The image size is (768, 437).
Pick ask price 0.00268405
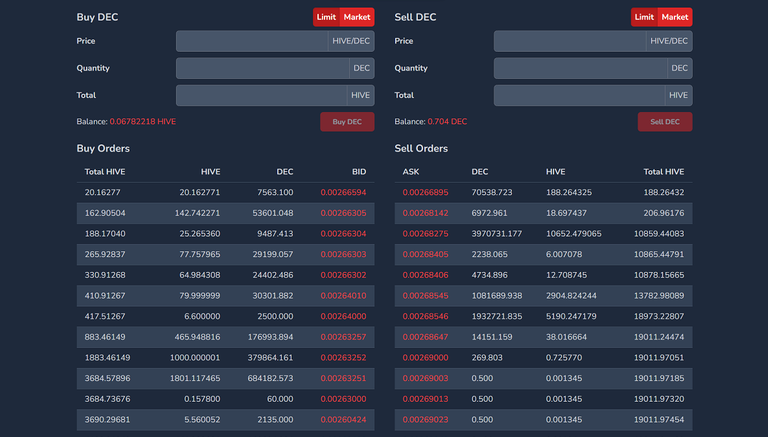(x=425, y=254)
